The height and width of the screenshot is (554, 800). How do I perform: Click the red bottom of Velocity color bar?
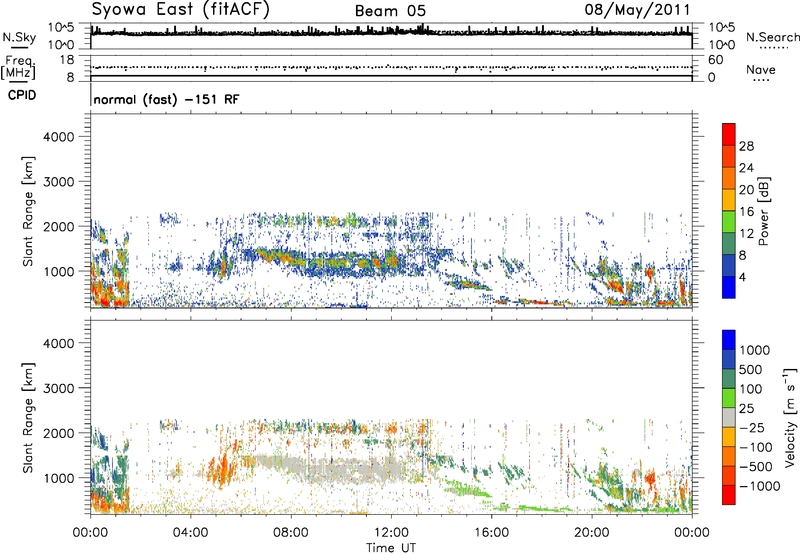coord(729,495)
